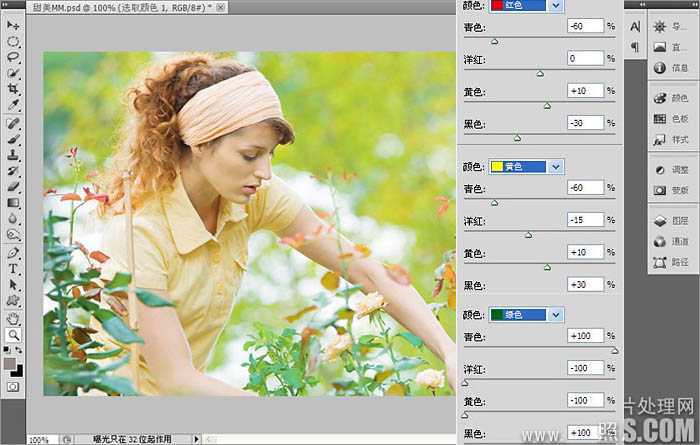Screen dimensions: 700x445
Task: Select the Elliptical Marquee tool
Action: coord(13,42)
